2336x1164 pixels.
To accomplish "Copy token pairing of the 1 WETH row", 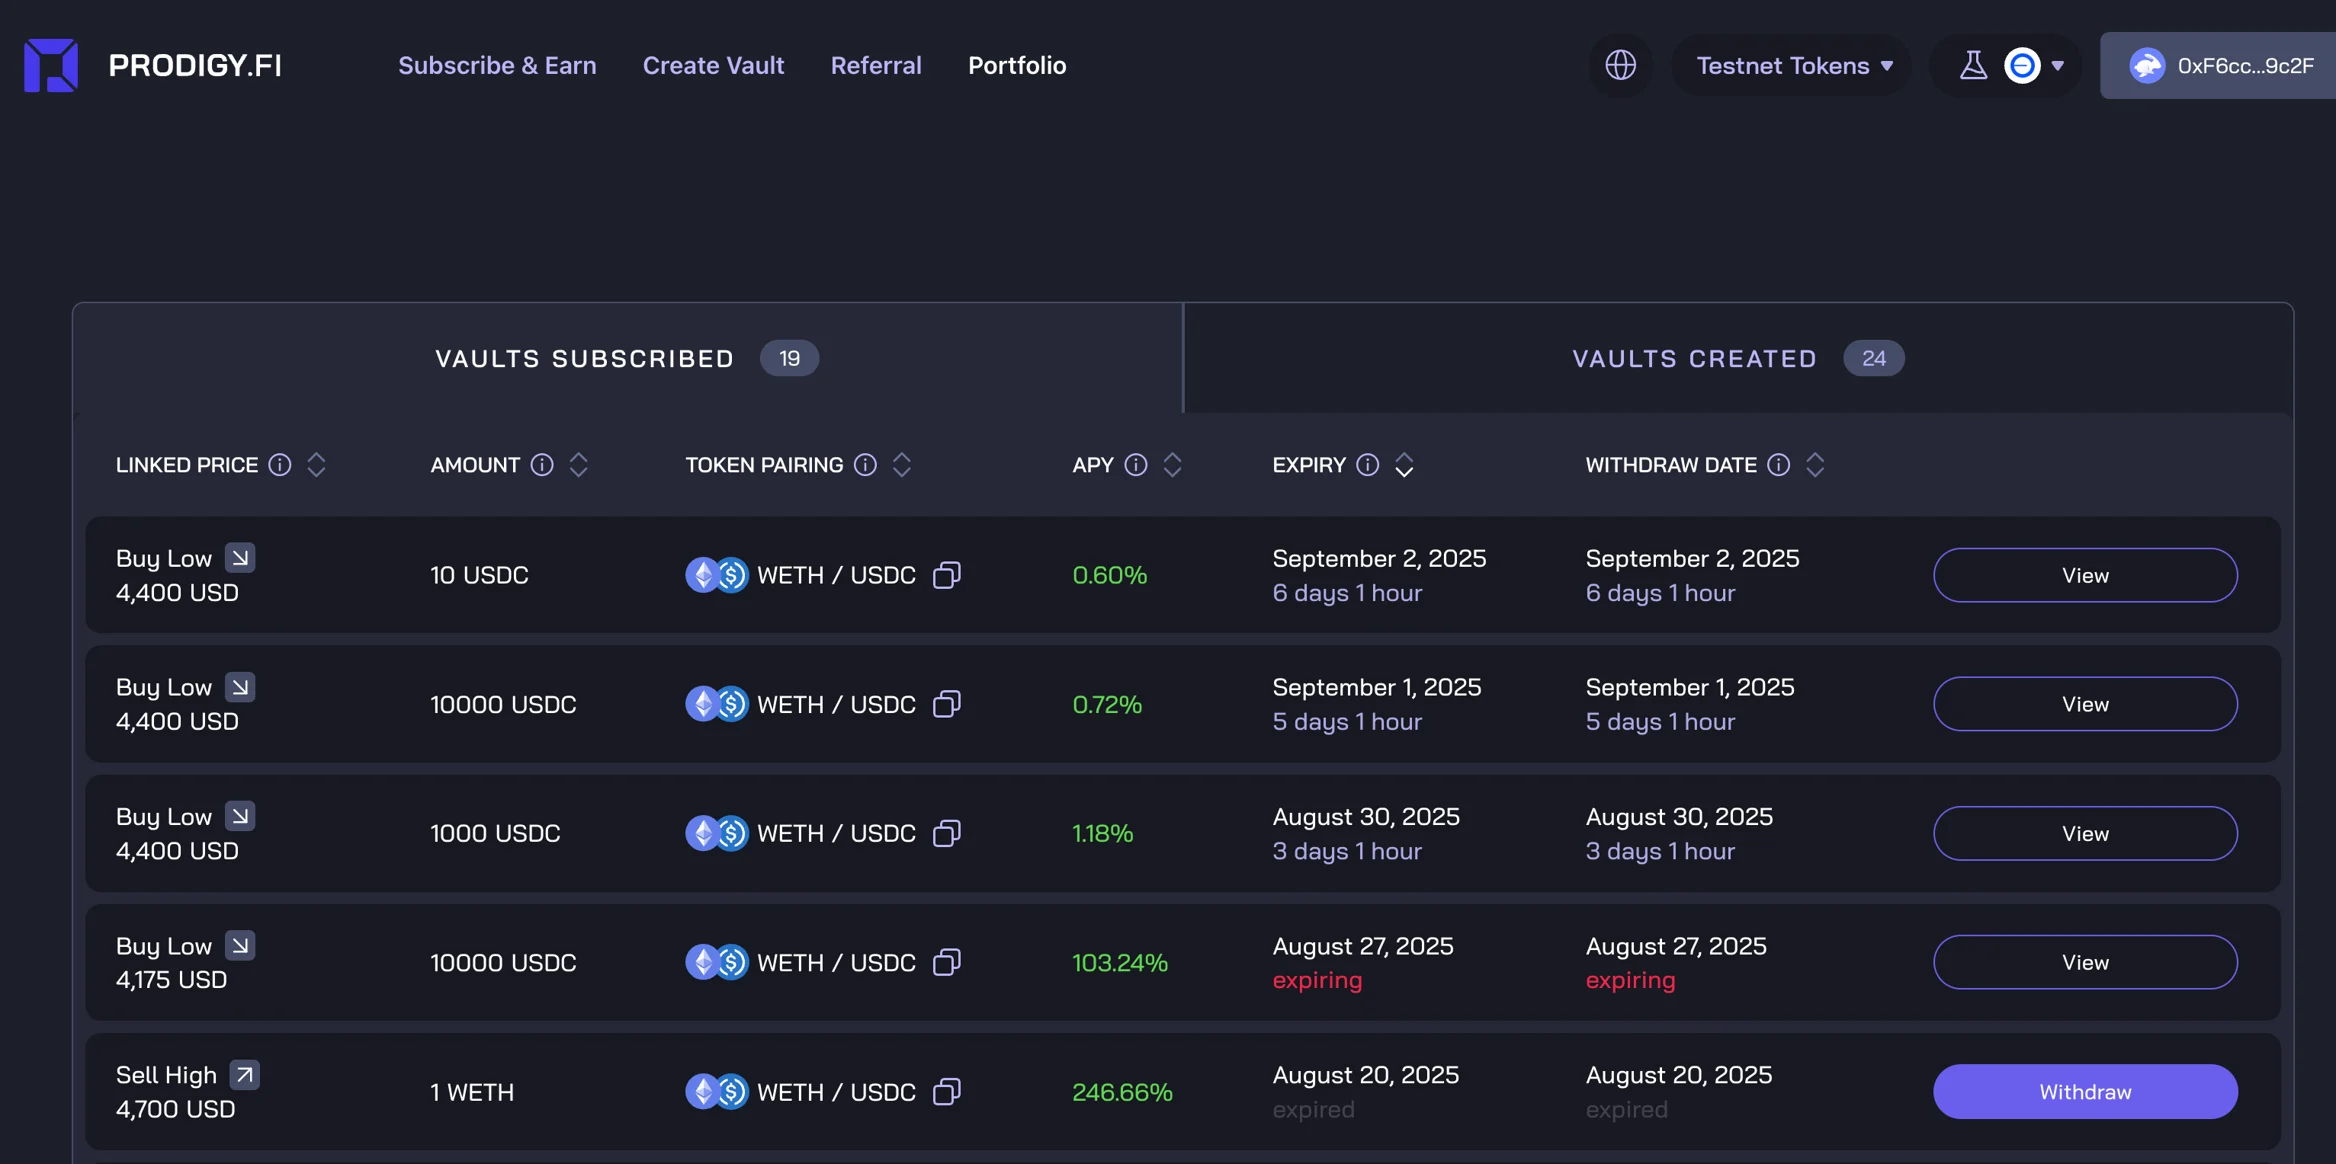I will click(x=946, y=1091).
